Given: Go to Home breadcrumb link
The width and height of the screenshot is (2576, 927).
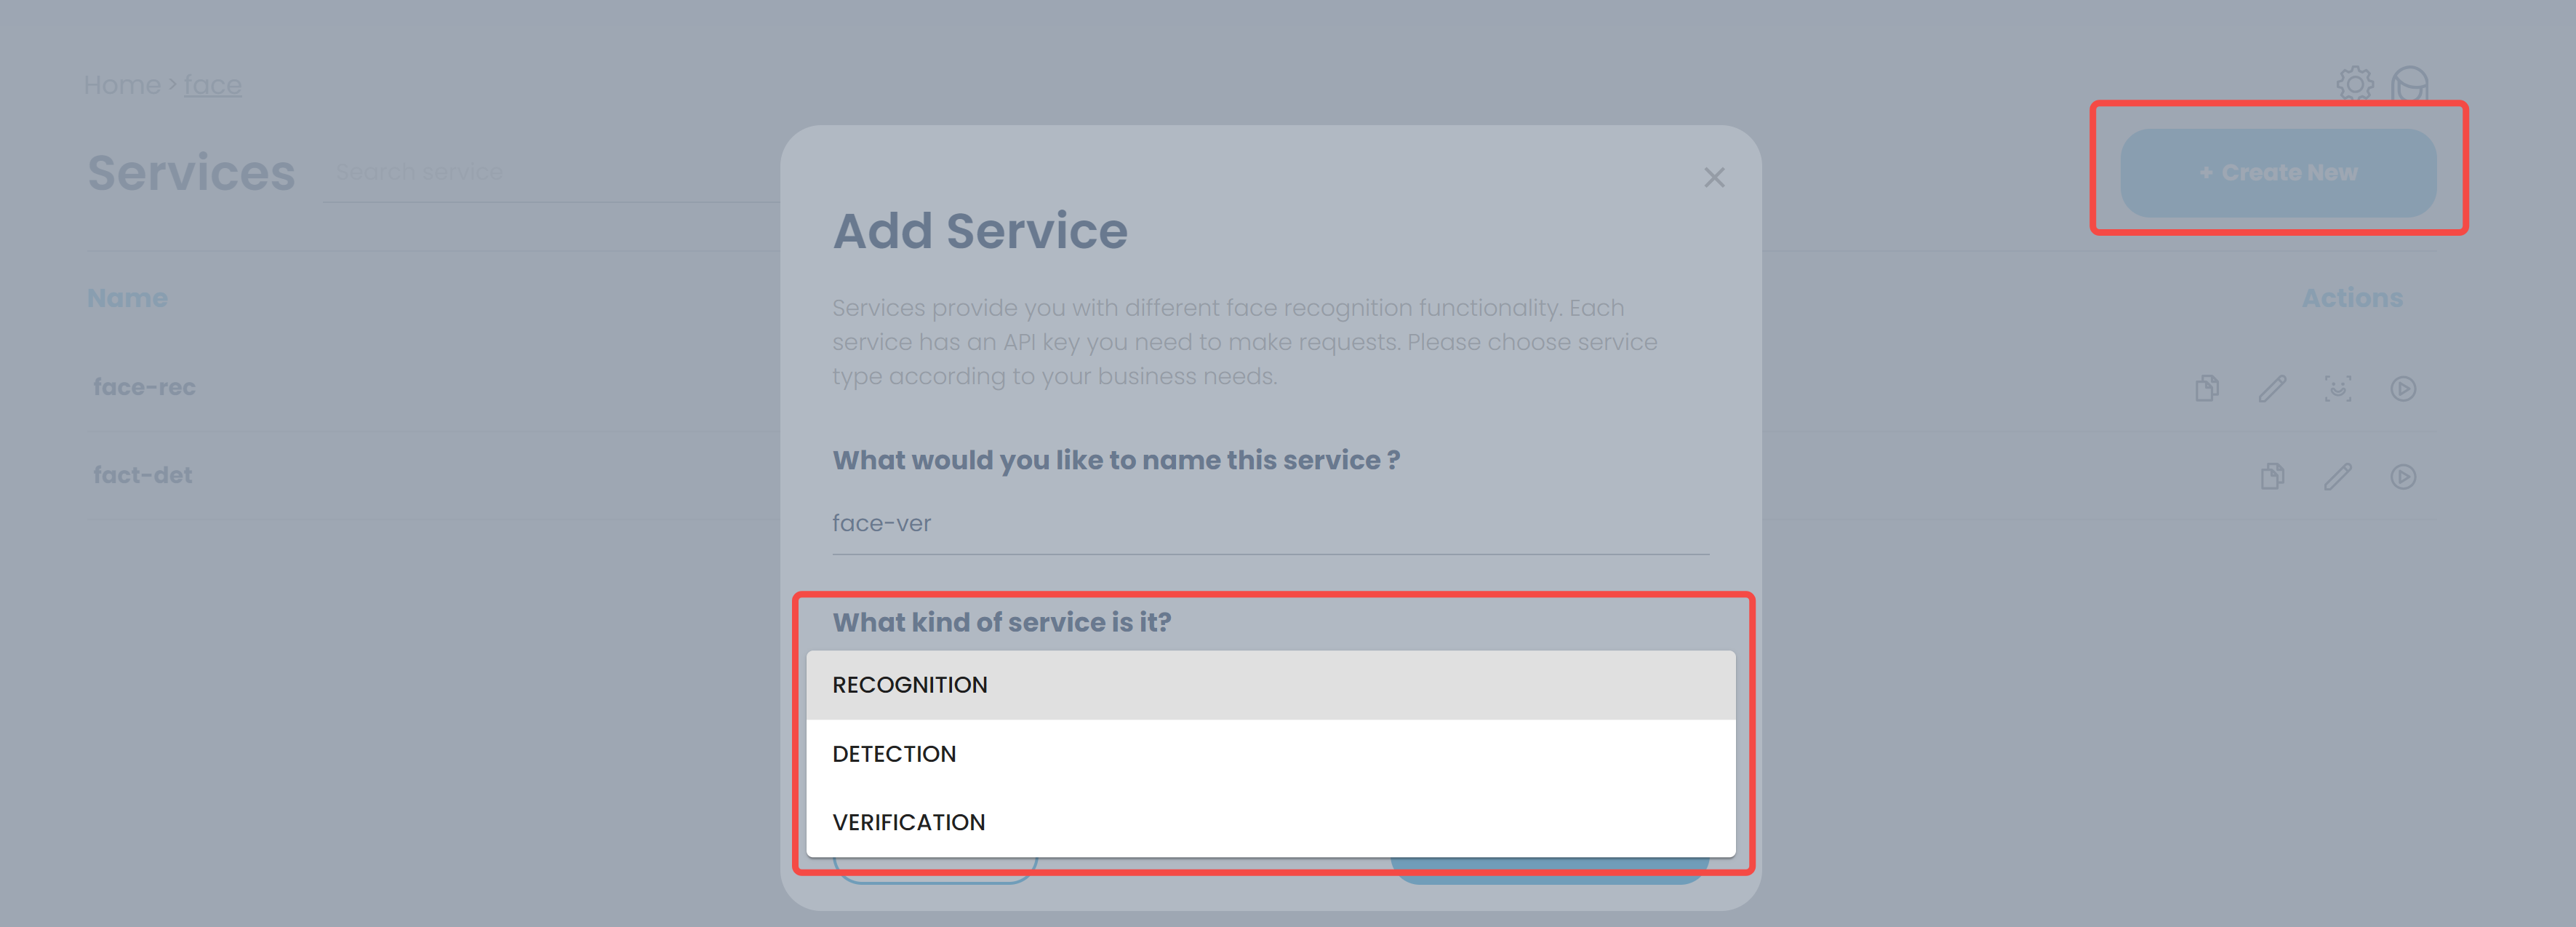Looking at the screenshot, I should (x=122, y=85).
